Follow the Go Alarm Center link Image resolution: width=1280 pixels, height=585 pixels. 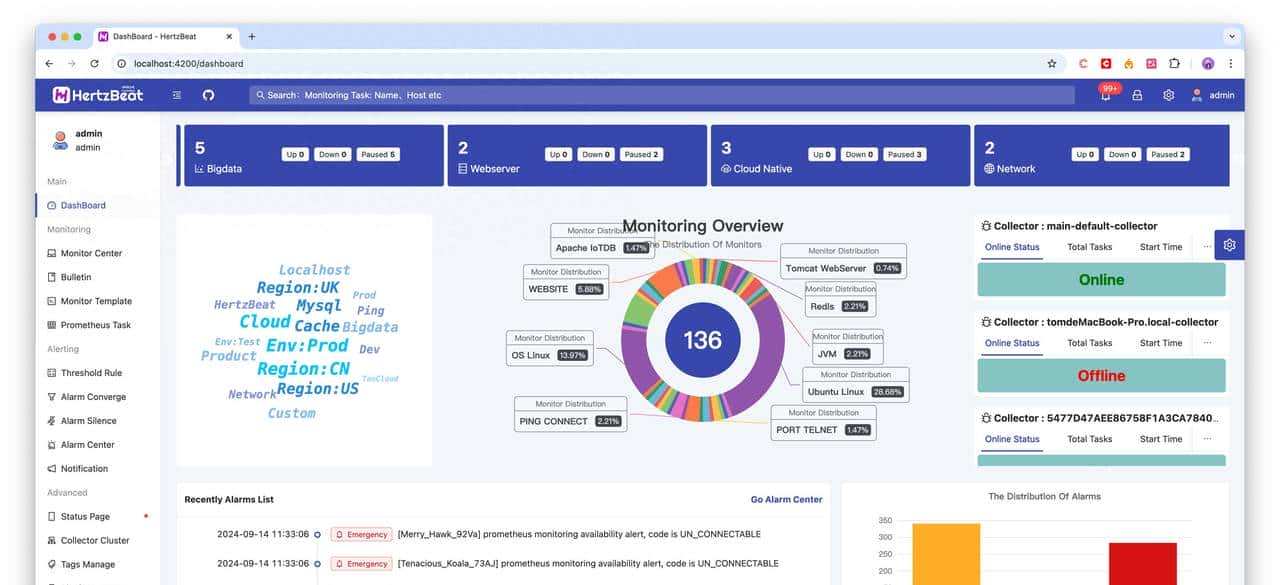[786, 499]
